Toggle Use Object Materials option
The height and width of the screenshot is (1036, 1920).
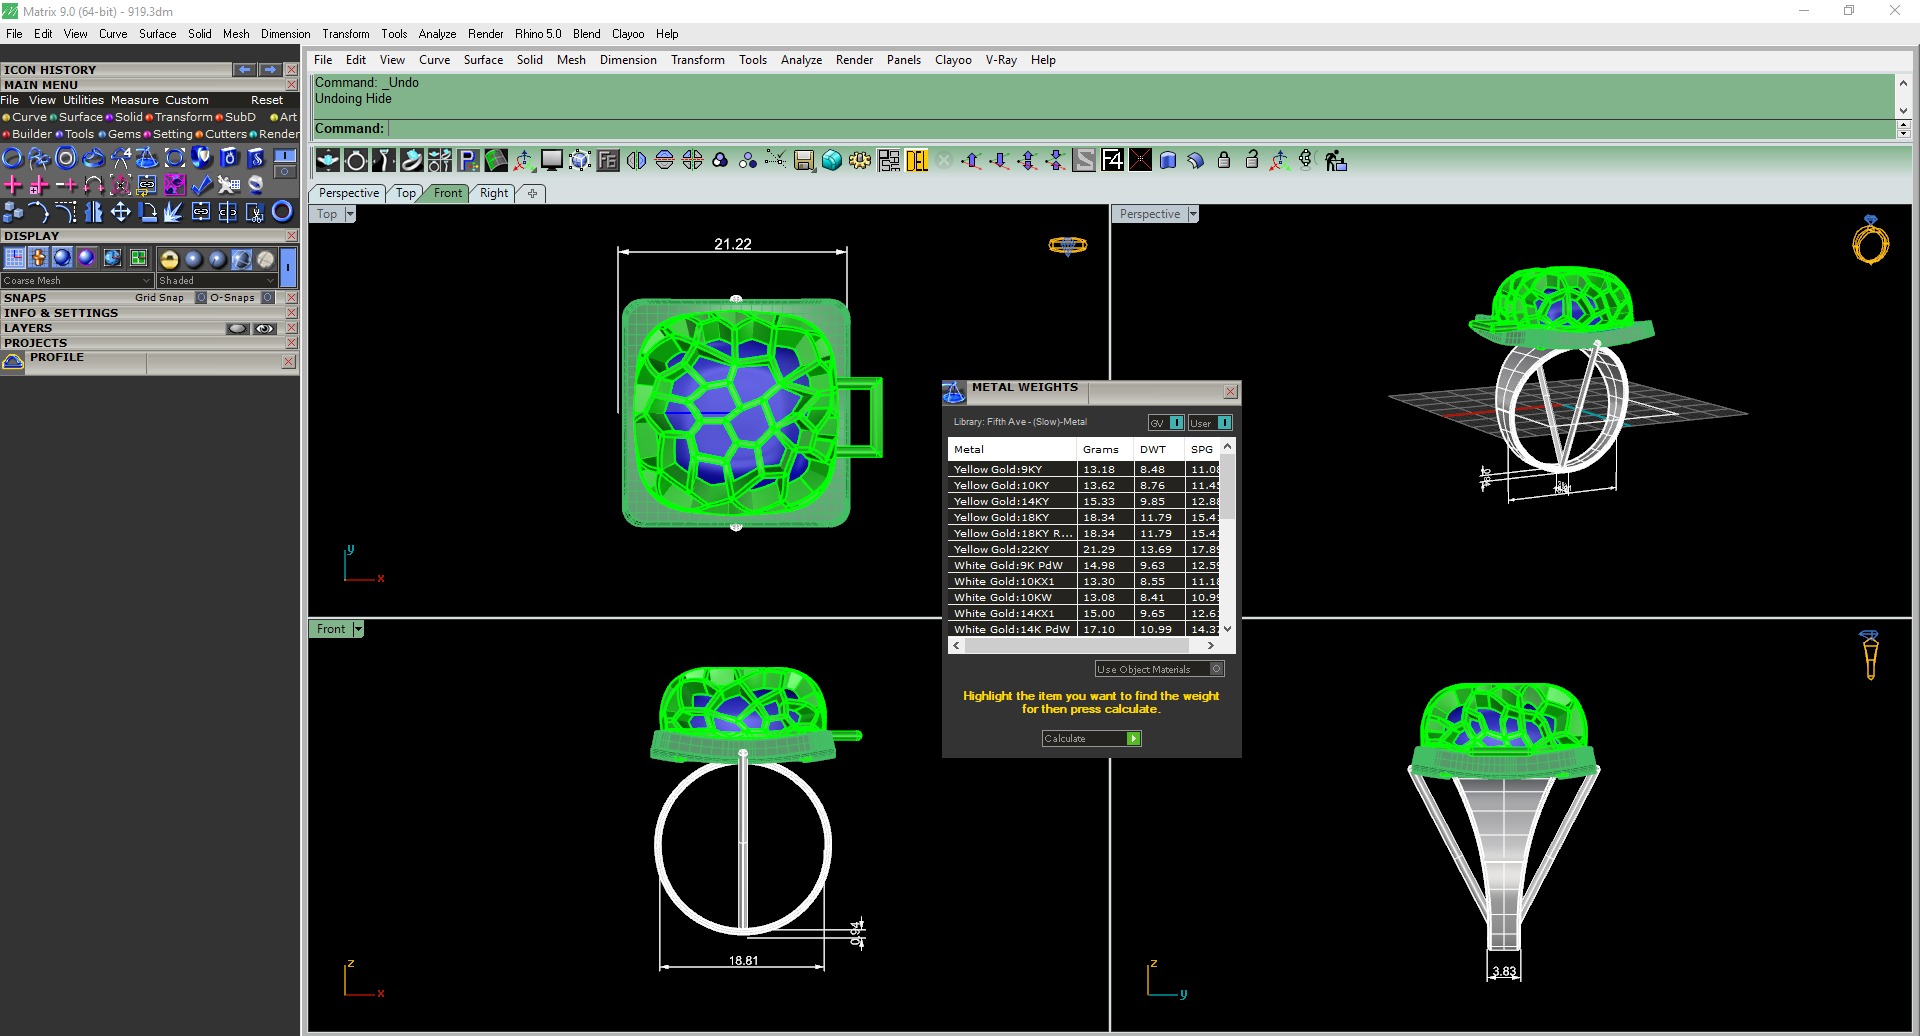tap(1160, 669)
